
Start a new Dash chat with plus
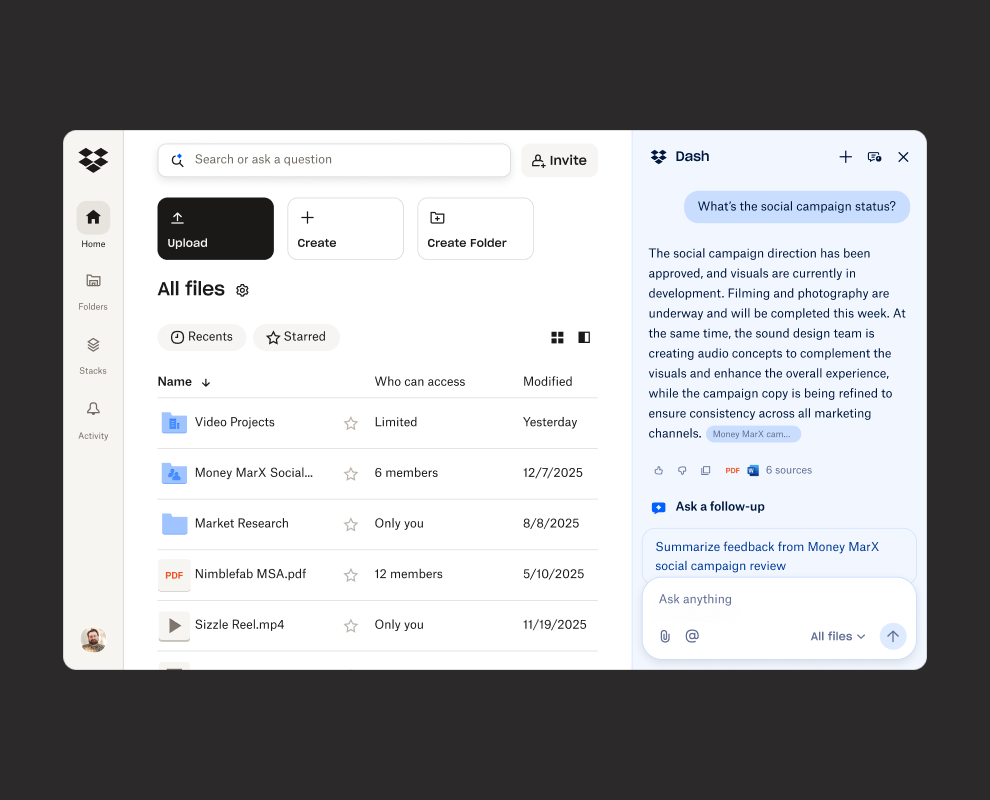(845, 157)
